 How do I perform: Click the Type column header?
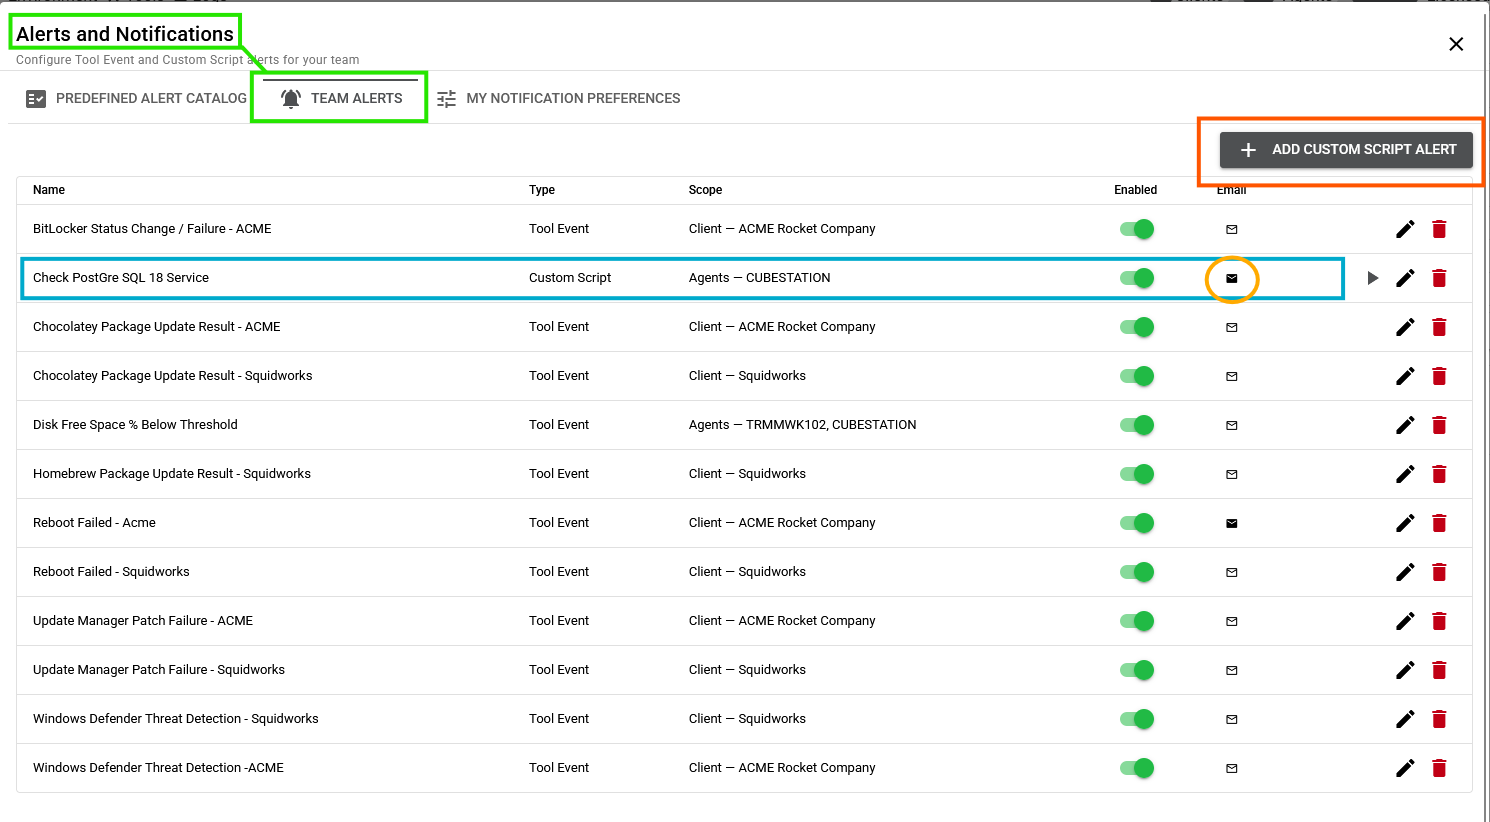point(542,190)
